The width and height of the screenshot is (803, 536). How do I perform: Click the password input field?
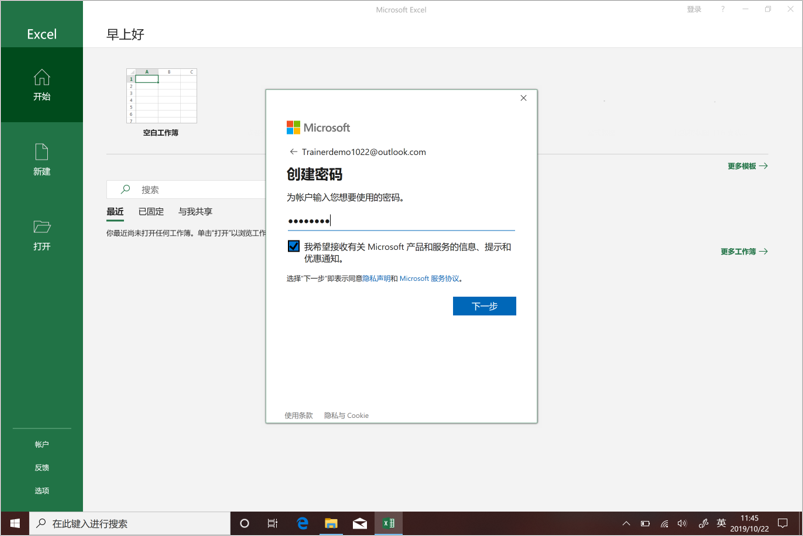coord(400,221)
